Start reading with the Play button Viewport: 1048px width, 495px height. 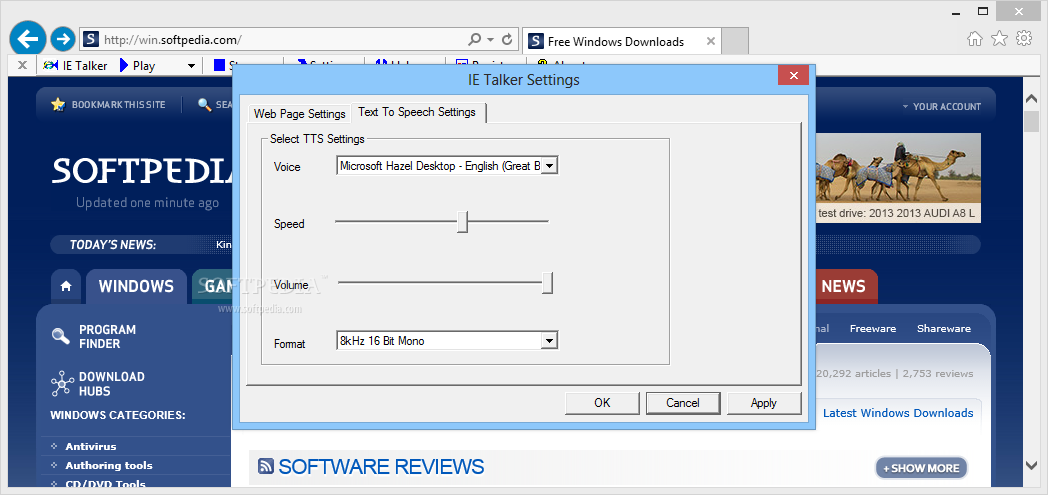(x=138, y=65)
